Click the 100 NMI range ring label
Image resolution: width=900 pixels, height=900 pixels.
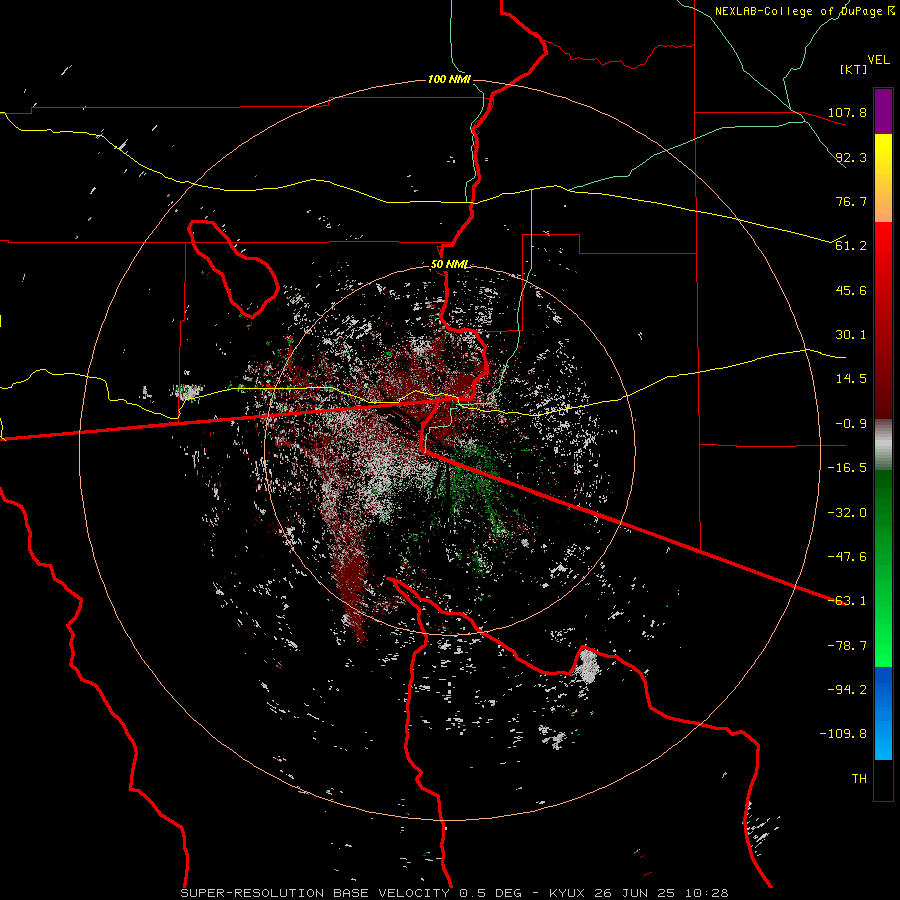tap(449, 79)
